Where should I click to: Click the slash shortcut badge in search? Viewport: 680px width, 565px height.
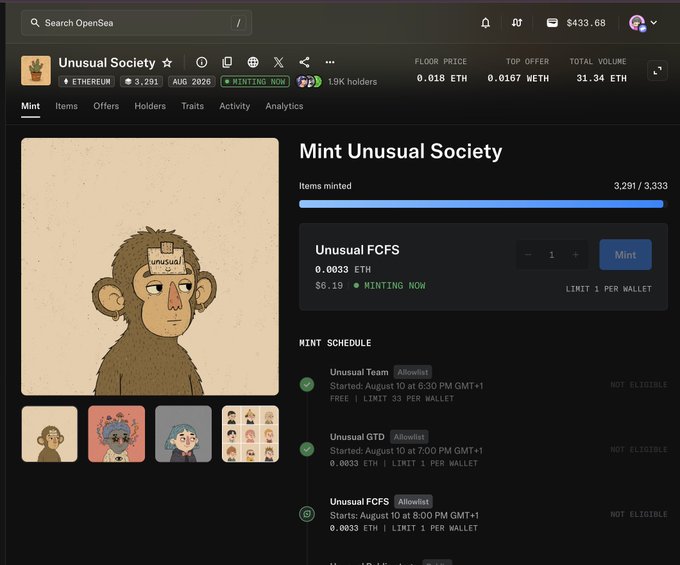(238, 23)
